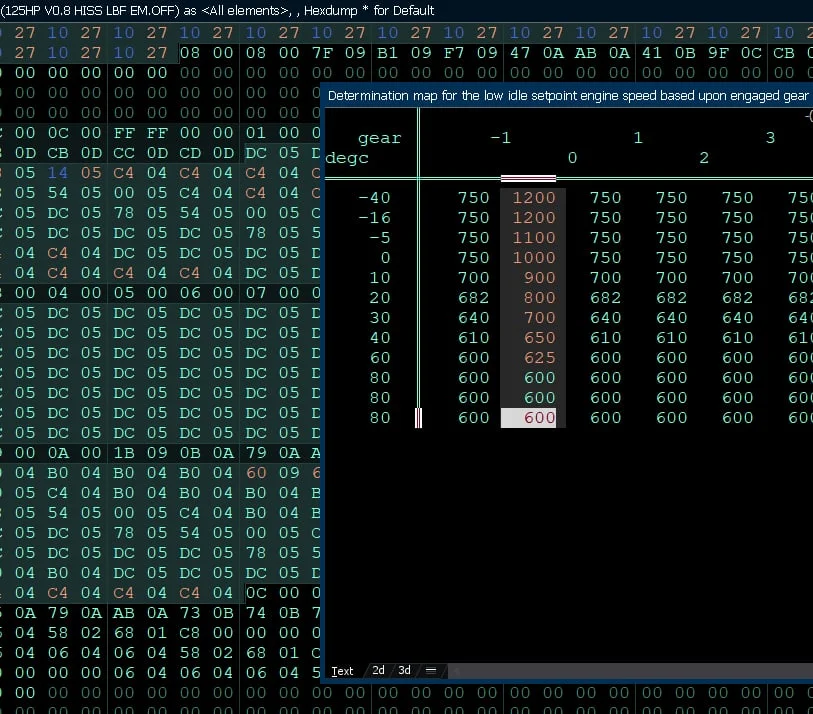Click the 'gear' axis label
Image resolution: width=813 pixels, height=714 pixels.
380,138
